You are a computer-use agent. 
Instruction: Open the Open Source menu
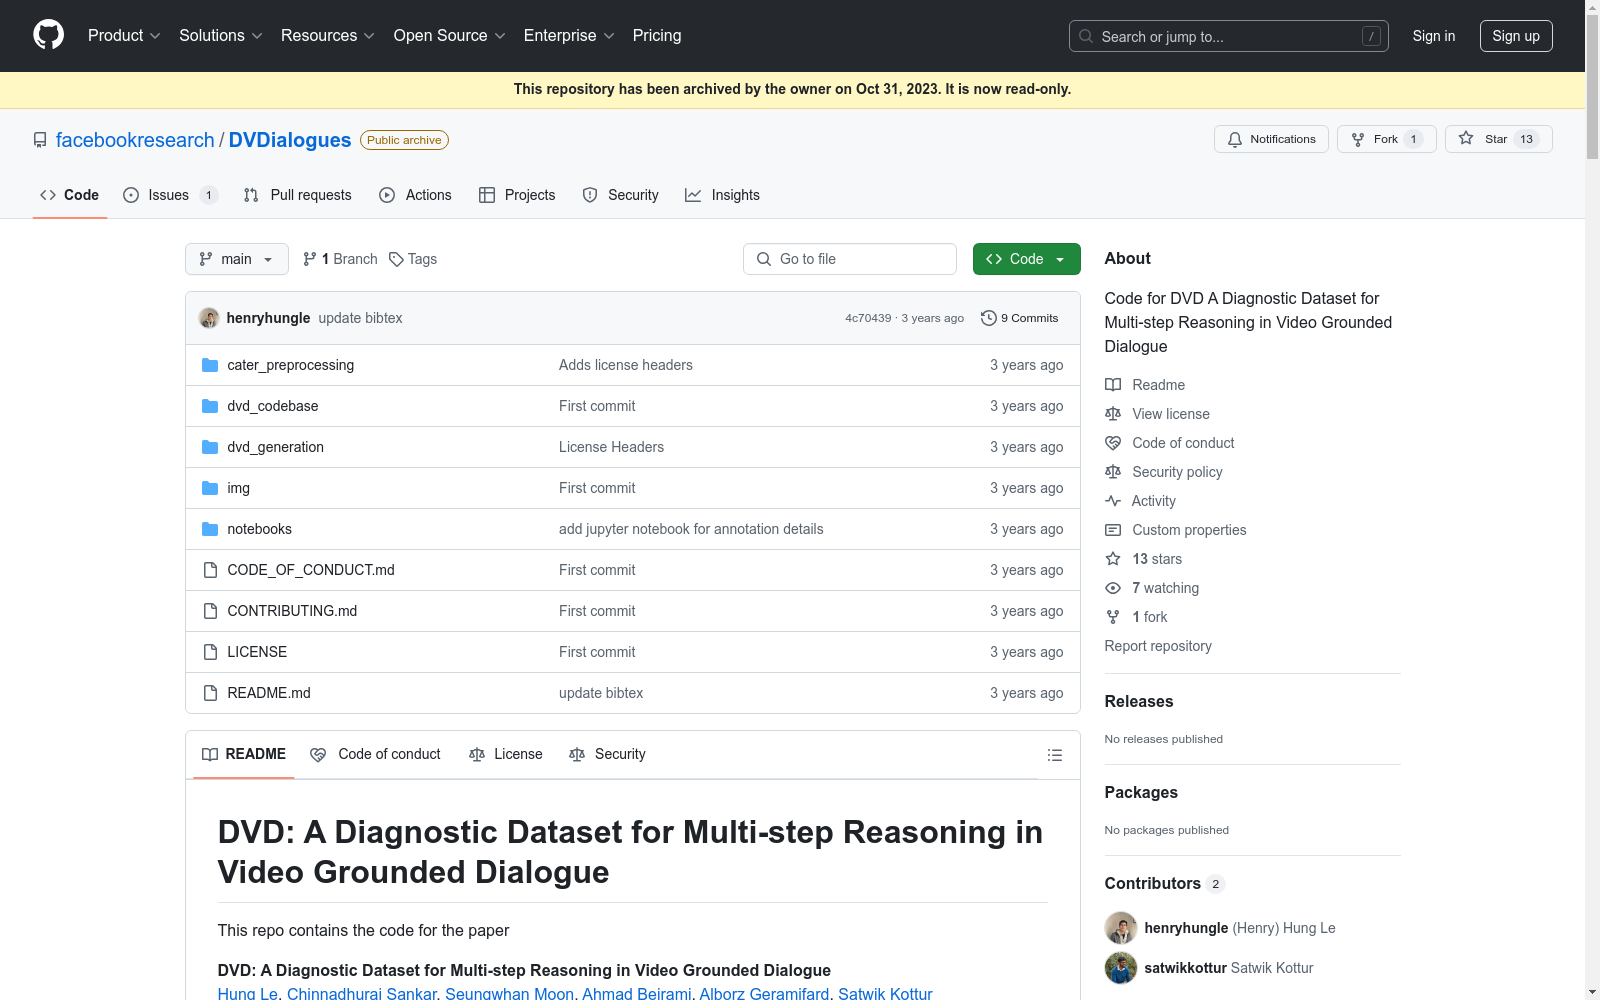[x=449, y=36]
